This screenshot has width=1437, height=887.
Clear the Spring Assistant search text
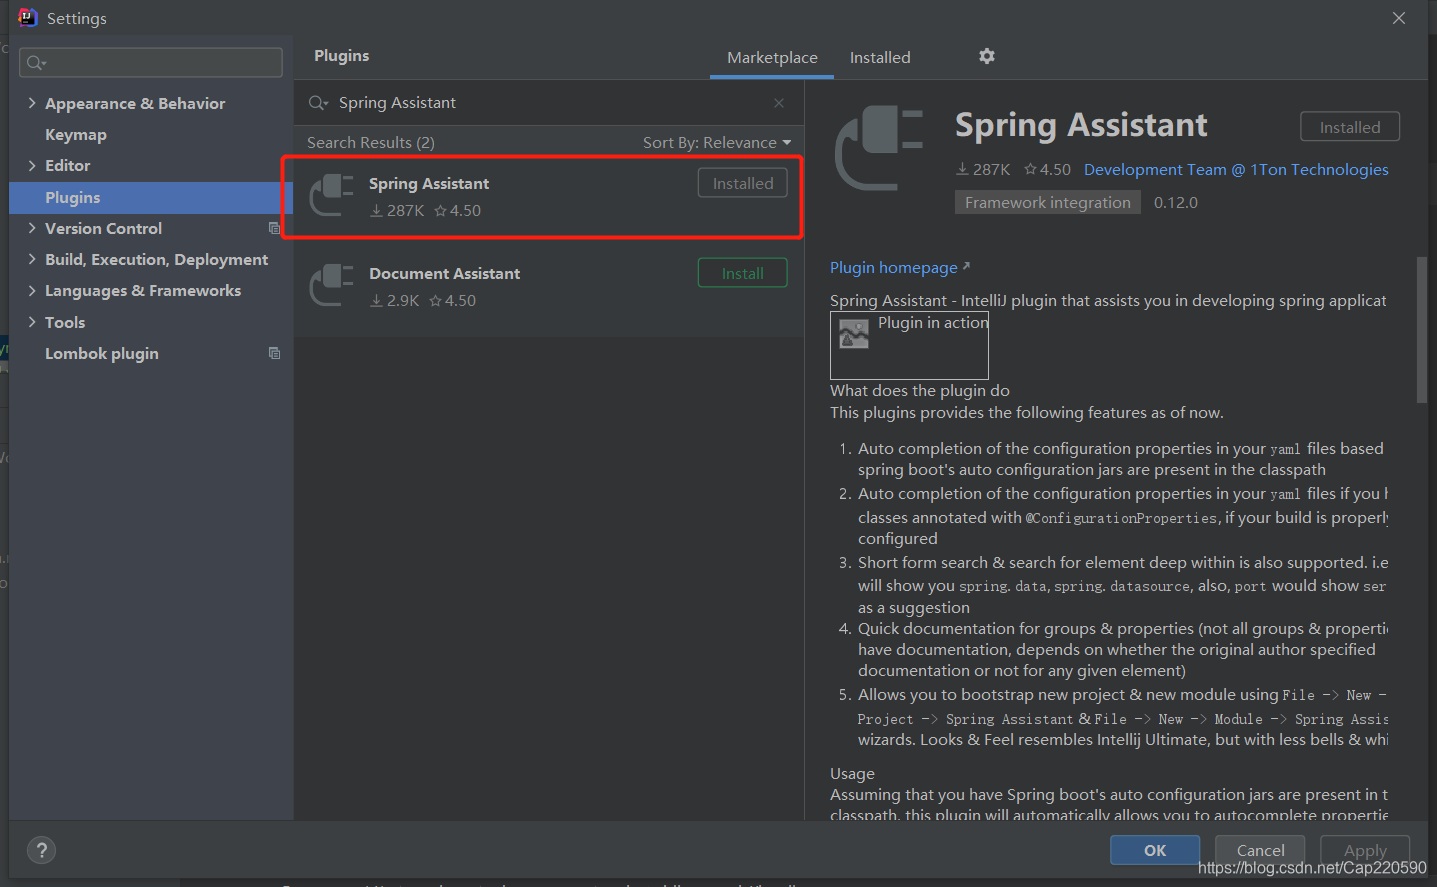click(779, 103)
